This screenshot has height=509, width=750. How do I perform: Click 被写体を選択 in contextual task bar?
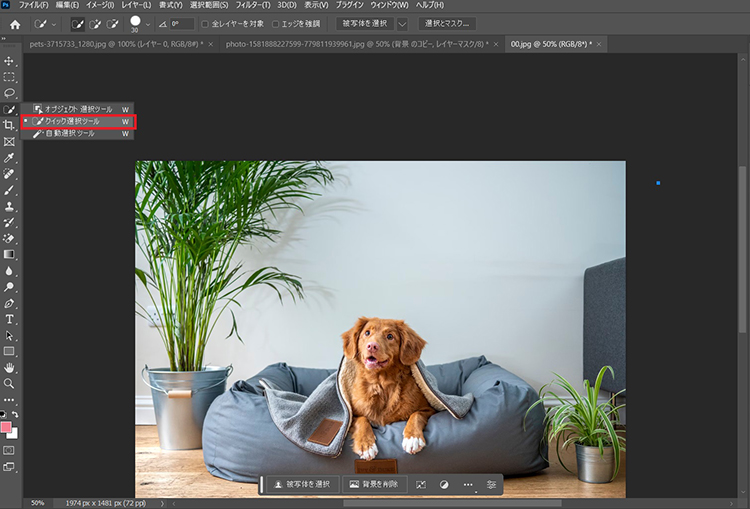coord(302,485)
